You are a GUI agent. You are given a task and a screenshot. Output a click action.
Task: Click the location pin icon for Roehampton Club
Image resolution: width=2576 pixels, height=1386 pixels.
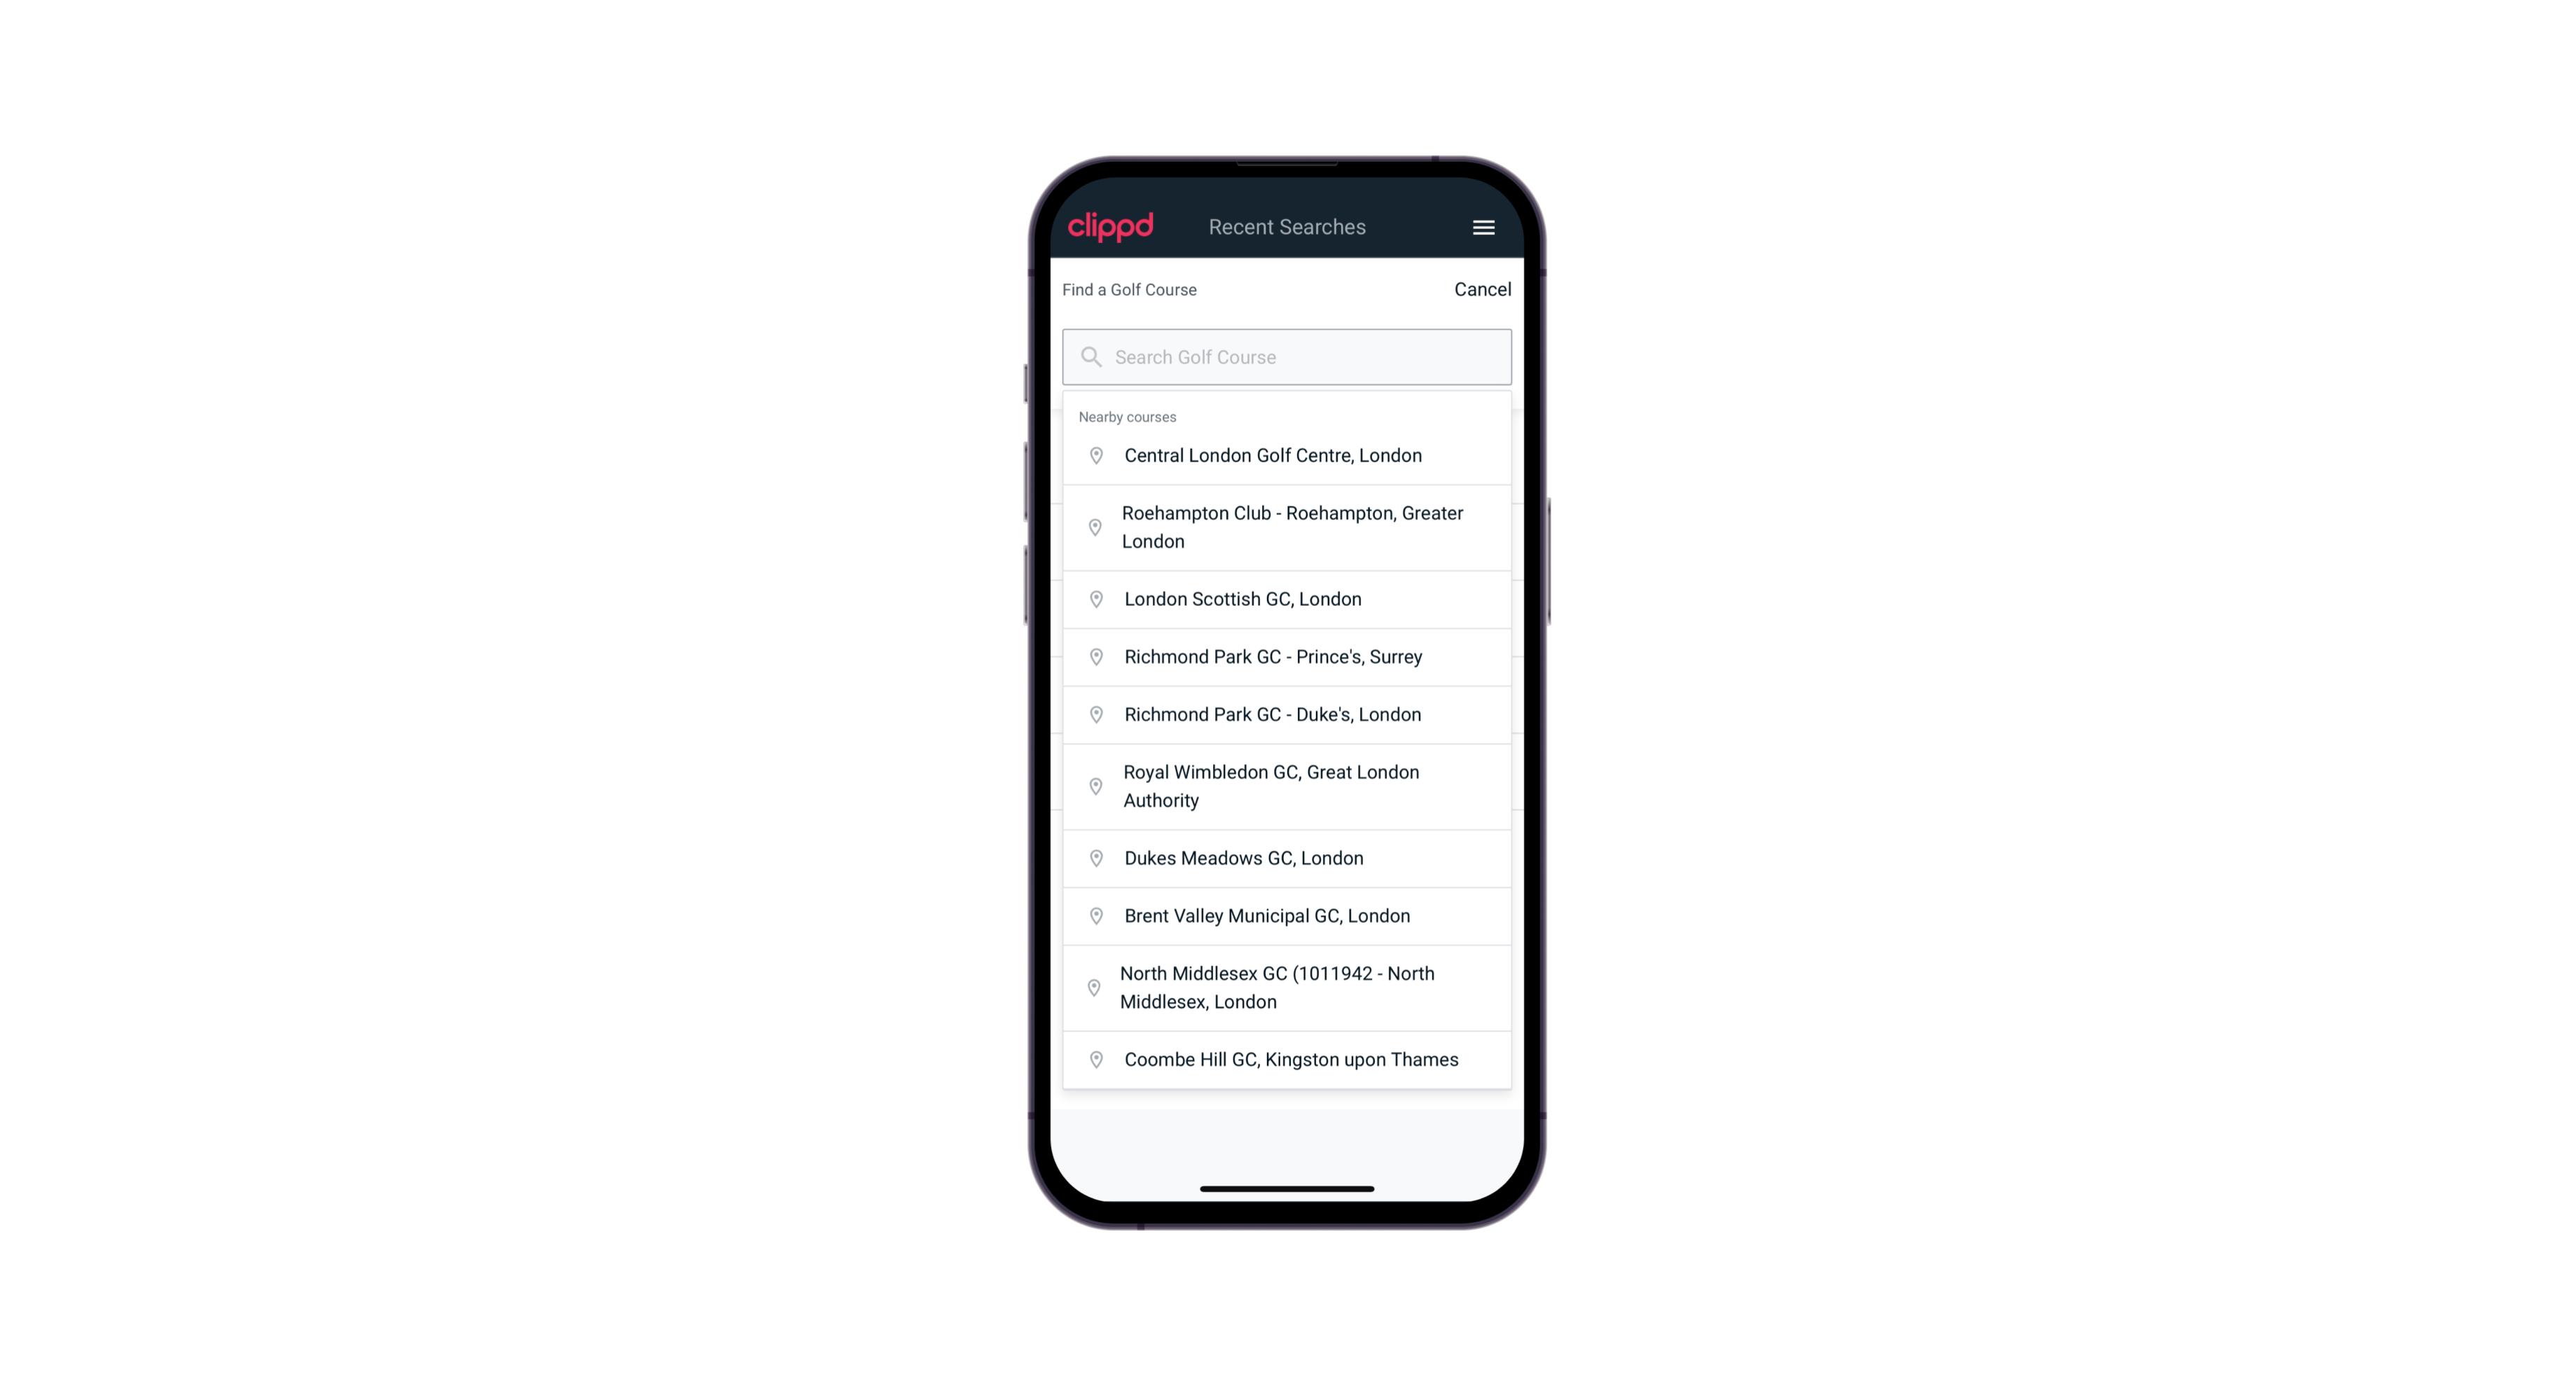pyautogui.click(x=1093, y=527)
